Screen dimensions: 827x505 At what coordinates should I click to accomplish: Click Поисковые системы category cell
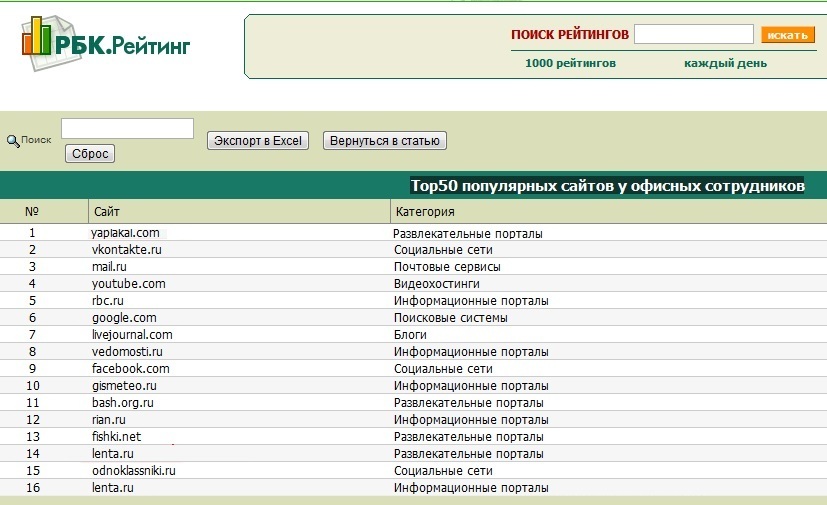(x=450, y=318)
